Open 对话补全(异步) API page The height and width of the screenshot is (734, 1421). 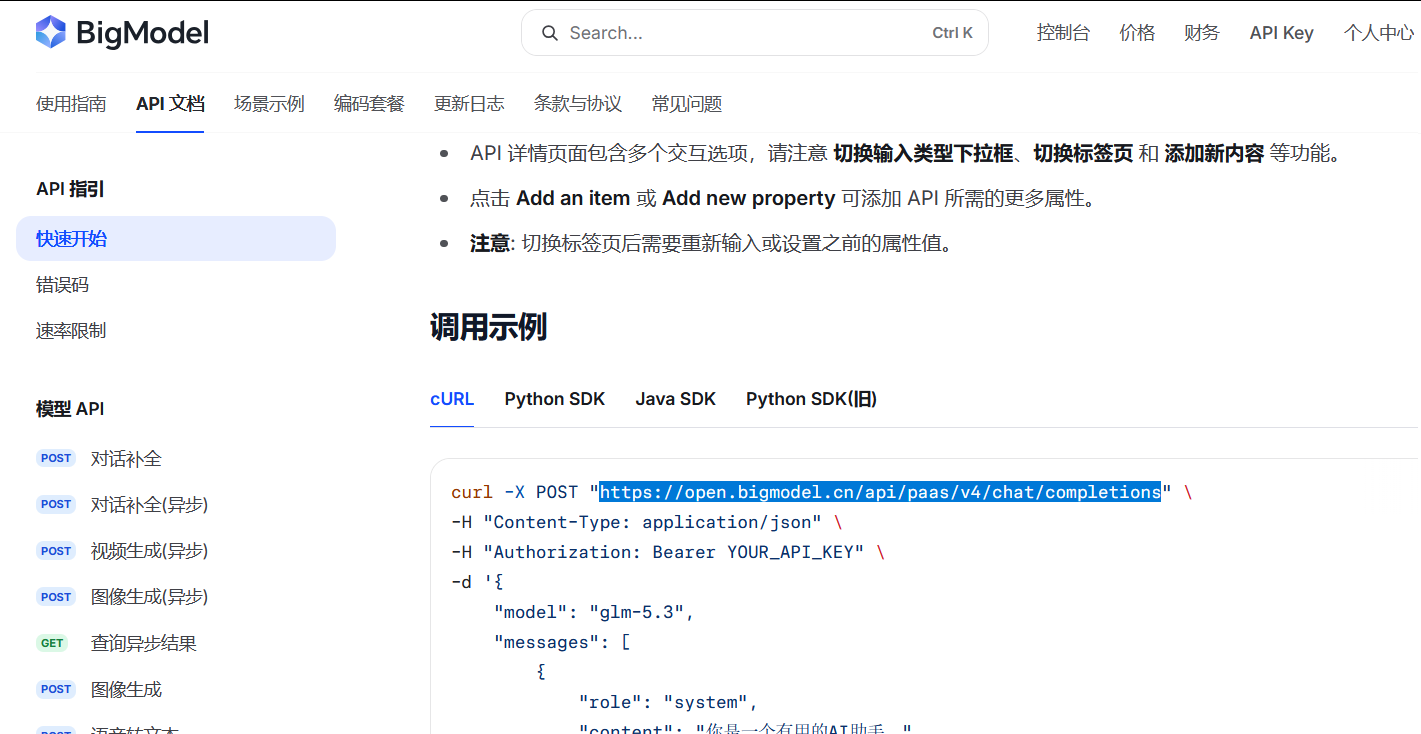click(150, 504)
